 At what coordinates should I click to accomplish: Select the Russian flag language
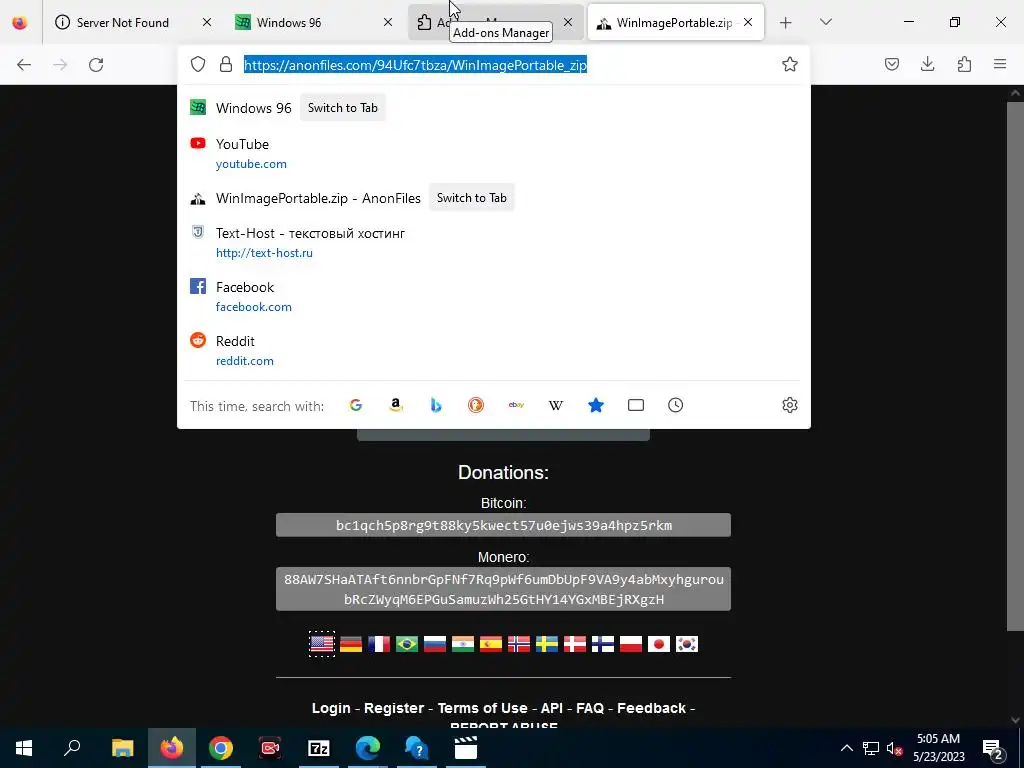tap(435, 644)
